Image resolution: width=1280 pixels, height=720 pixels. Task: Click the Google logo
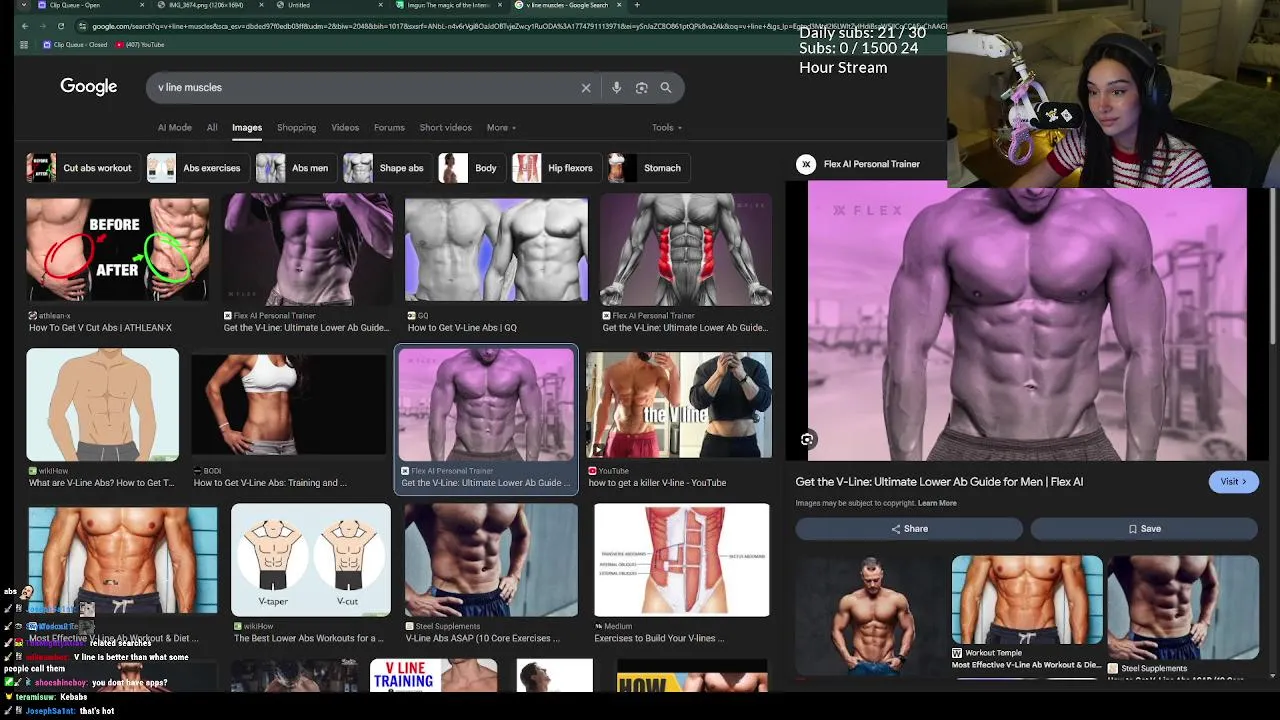(x=88, y=87)
